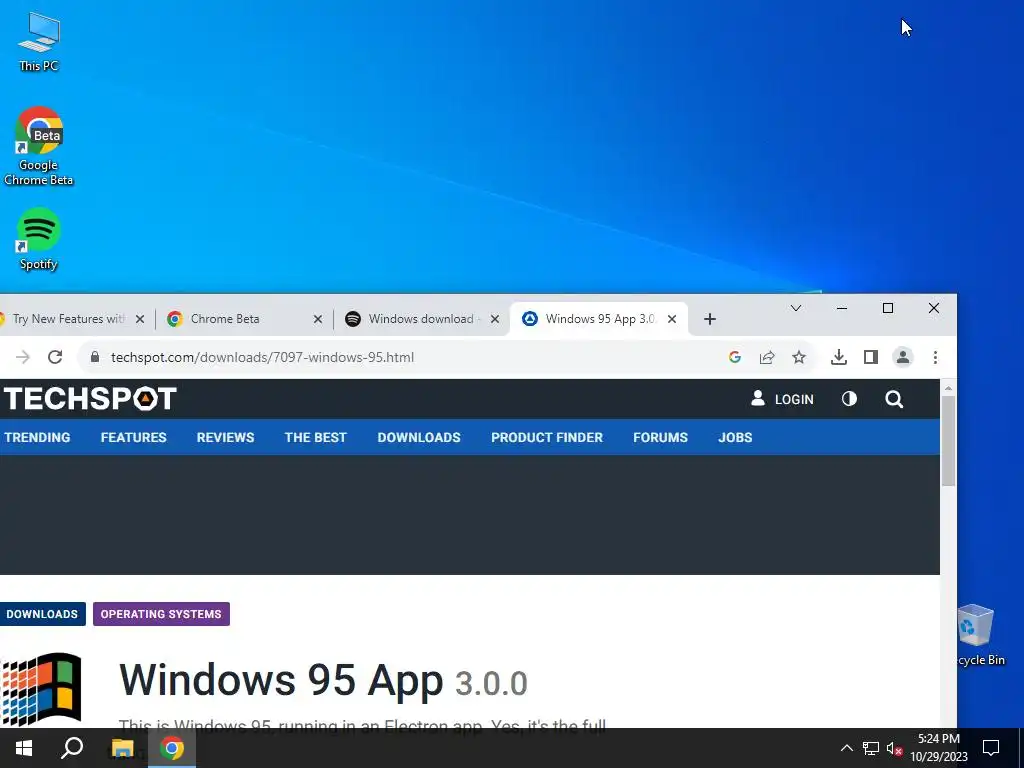Share this page using the share icon

pyautogui.click(x=767, y=357)
